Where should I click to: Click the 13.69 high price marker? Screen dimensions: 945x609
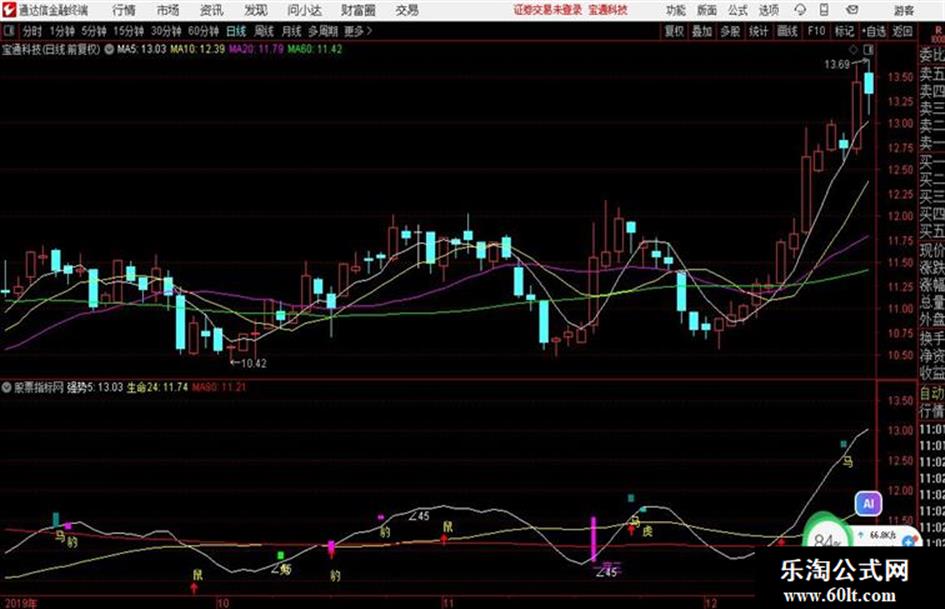[837, 65]
